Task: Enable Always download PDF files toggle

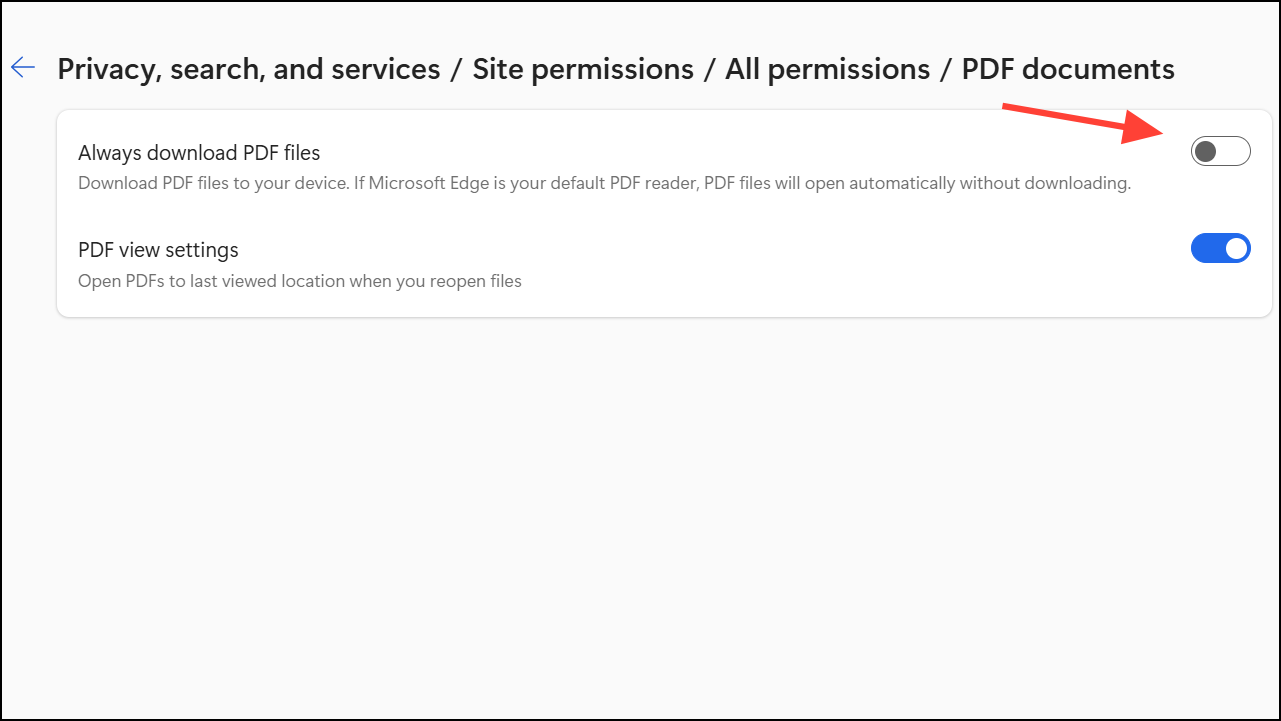Action: (1220, 152)
